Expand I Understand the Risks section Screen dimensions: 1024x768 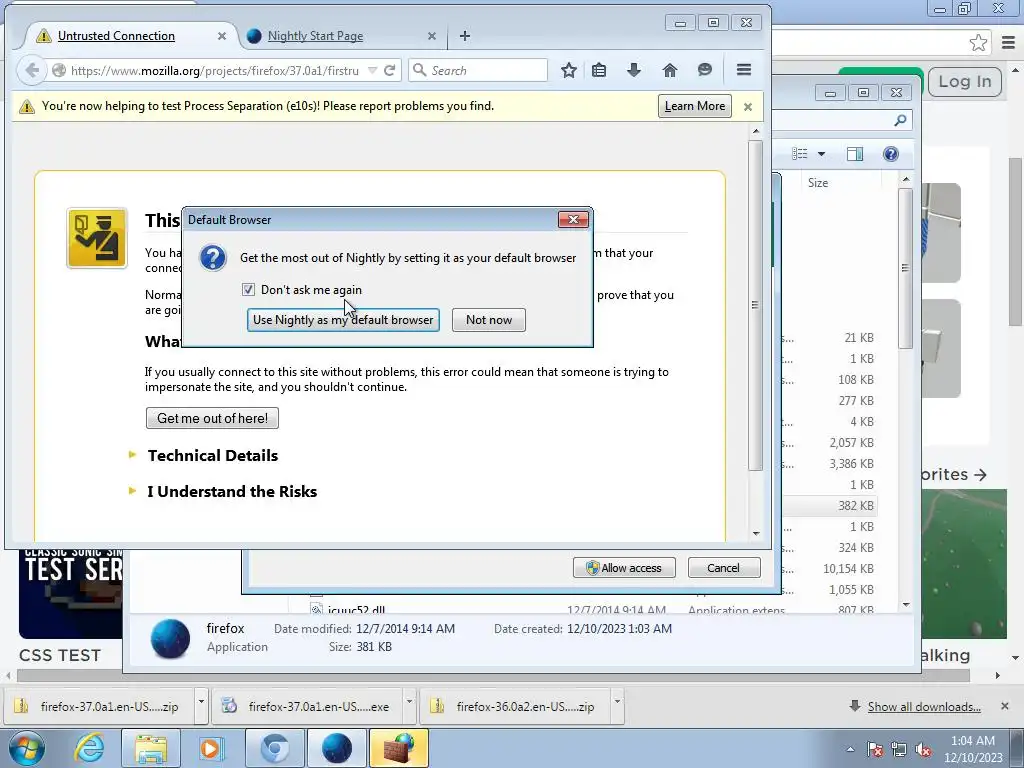pyautogui.click(x=232, y=491)
